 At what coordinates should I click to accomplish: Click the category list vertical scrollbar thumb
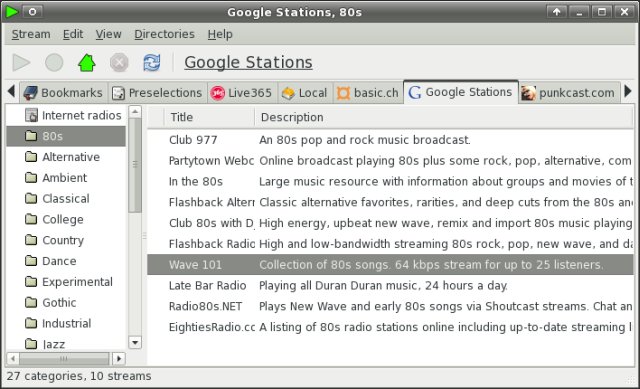tap(135, 165)
